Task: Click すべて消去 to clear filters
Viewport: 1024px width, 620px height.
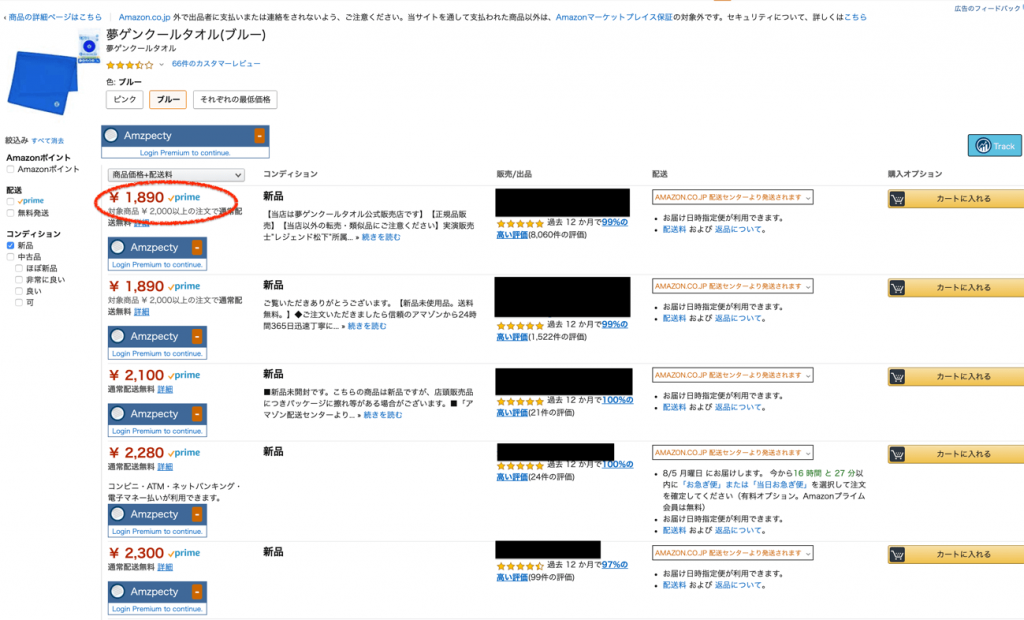Action: pos(48,140)
